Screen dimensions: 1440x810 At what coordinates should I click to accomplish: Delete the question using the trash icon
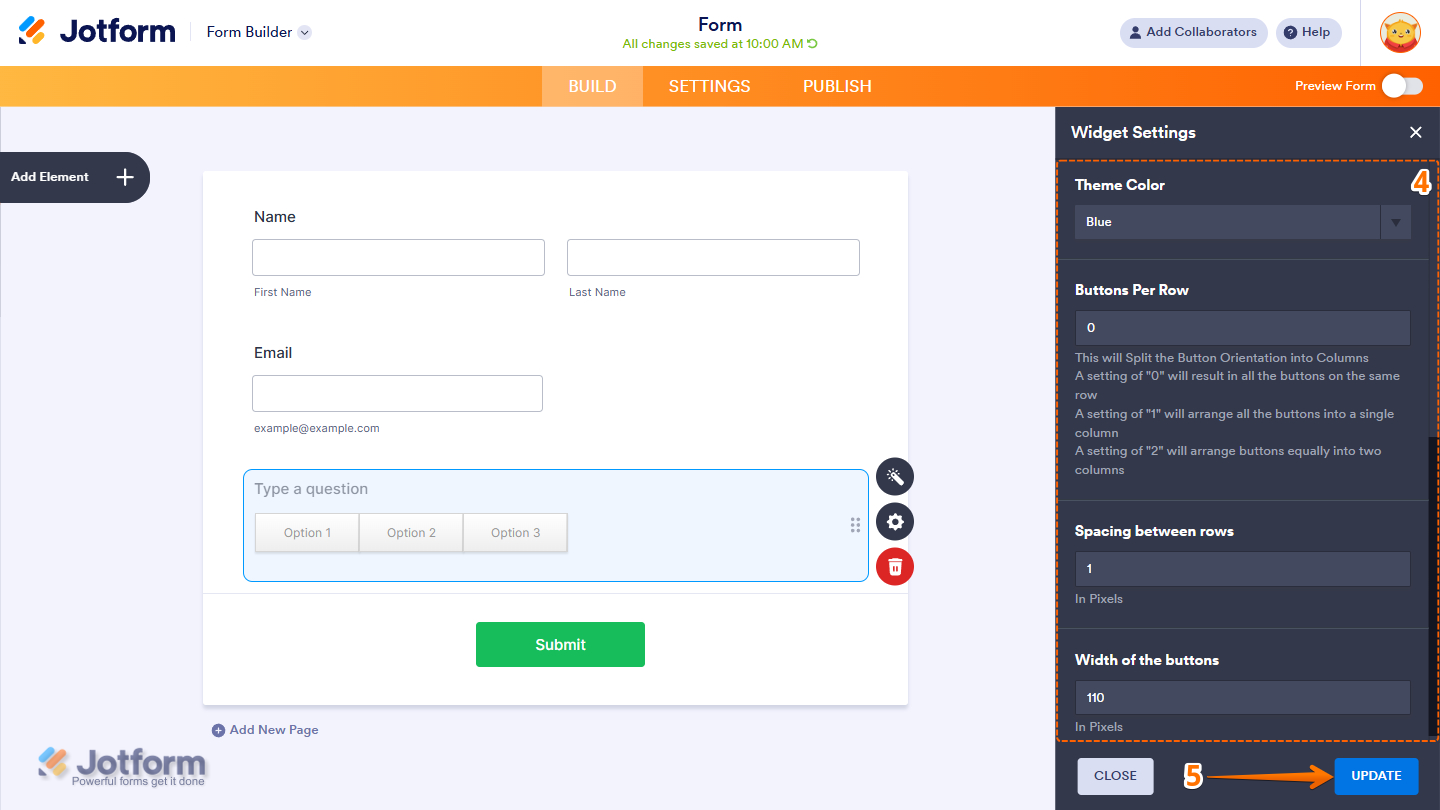894,566
